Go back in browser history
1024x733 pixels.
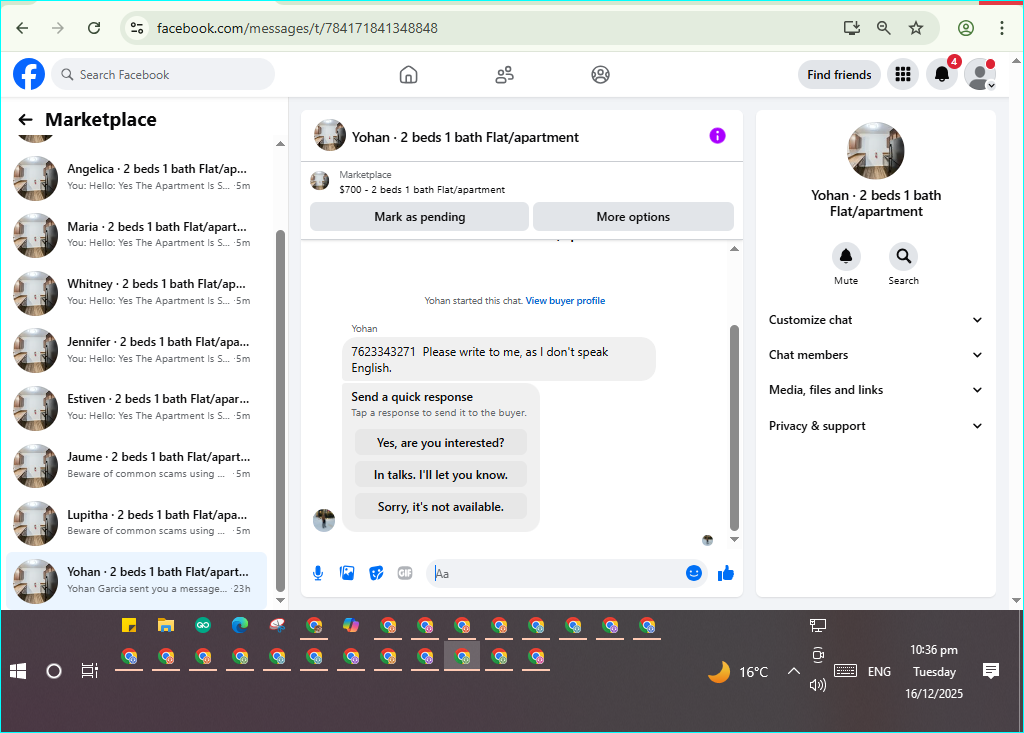[x=22, y=28]
